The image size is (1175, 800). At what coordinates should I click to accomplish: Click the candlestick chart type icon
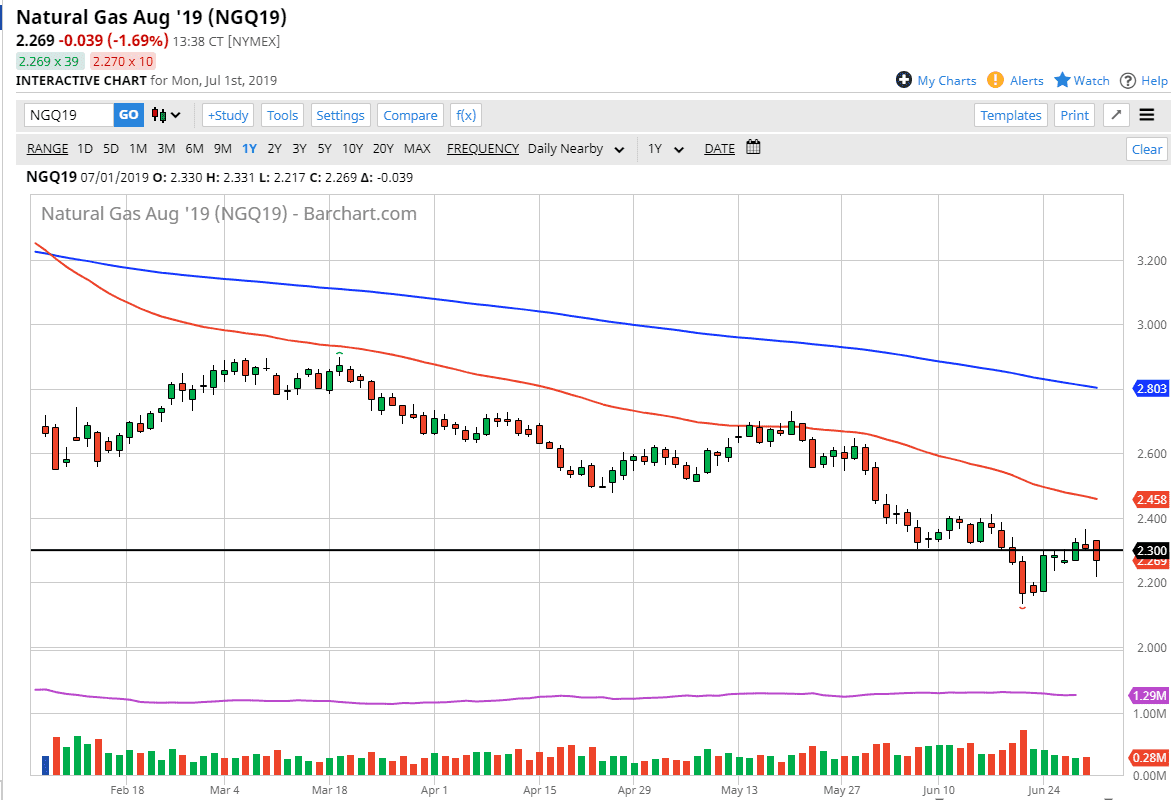pyautogui.click(x=160, y=115)
